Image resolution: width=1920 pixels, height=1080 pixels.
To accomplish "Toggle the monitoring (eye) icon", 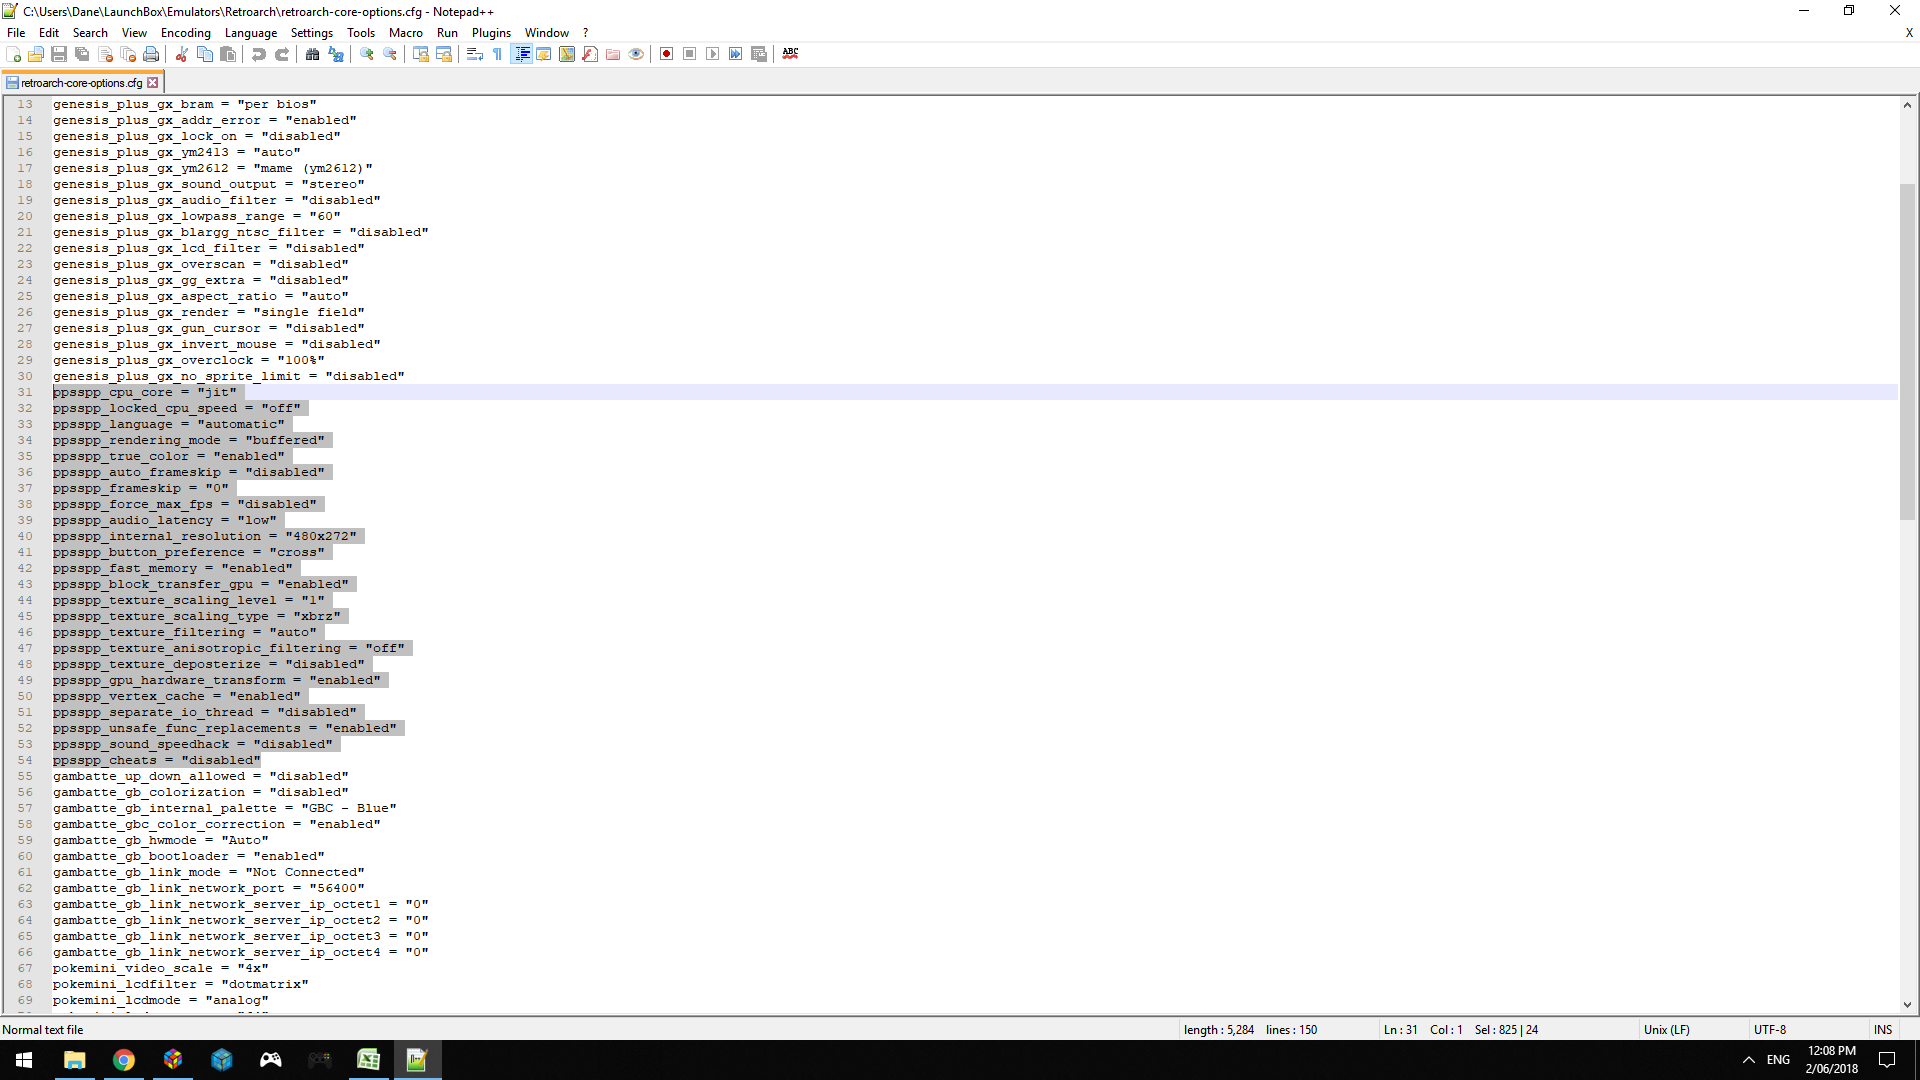I will click(636, 54).
